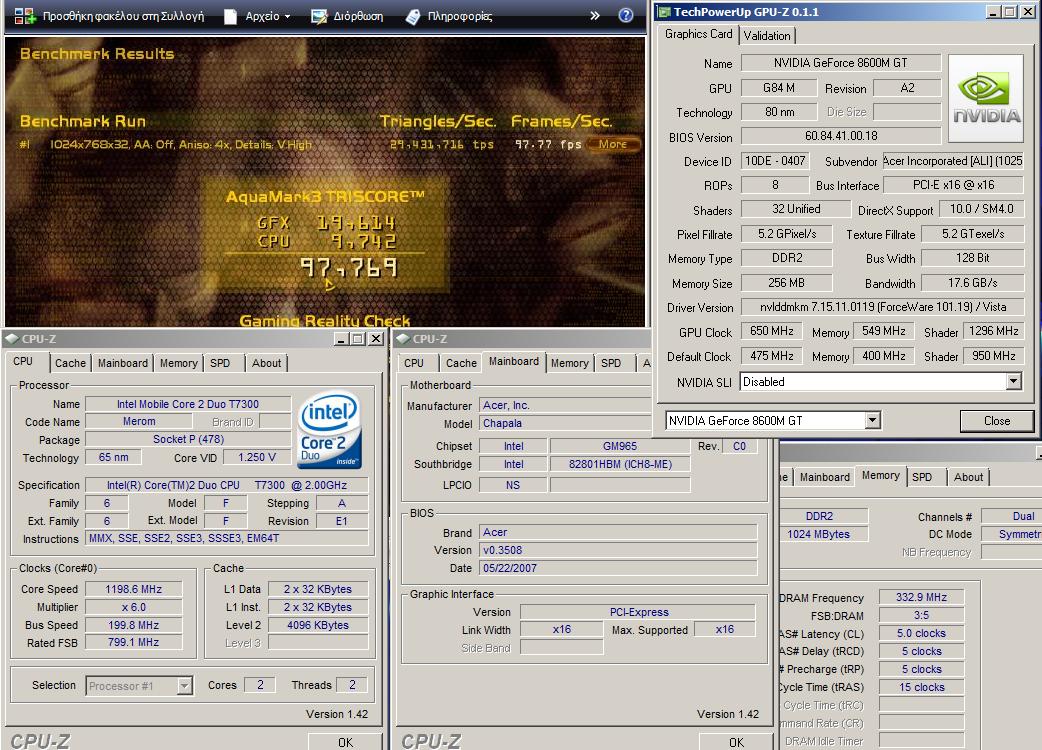Click the Merom code name value

point(139,421)
